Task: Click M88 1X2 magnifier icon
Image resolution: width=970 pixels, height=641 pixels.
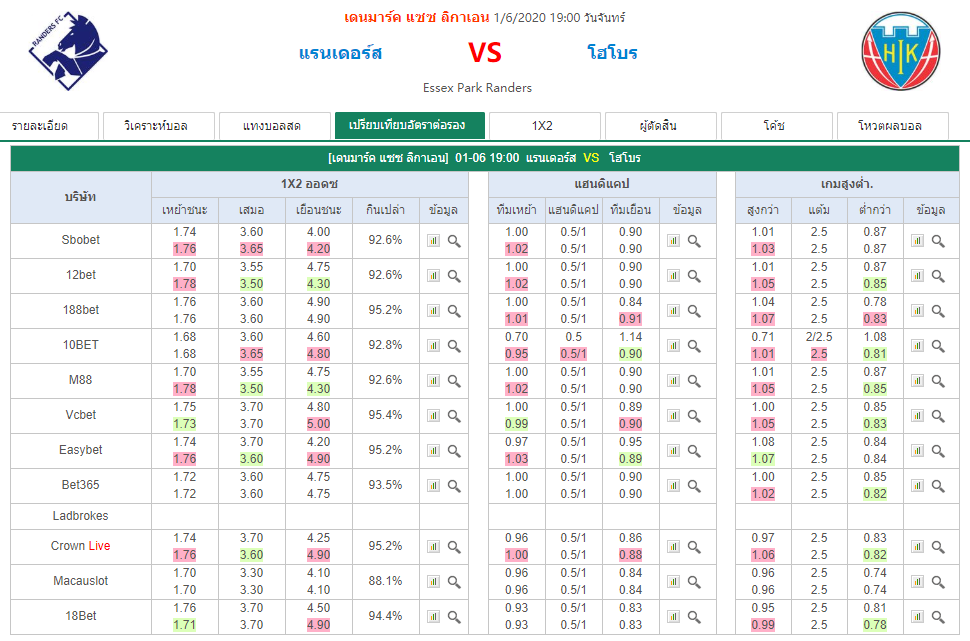Action: (x=454, y=381)
